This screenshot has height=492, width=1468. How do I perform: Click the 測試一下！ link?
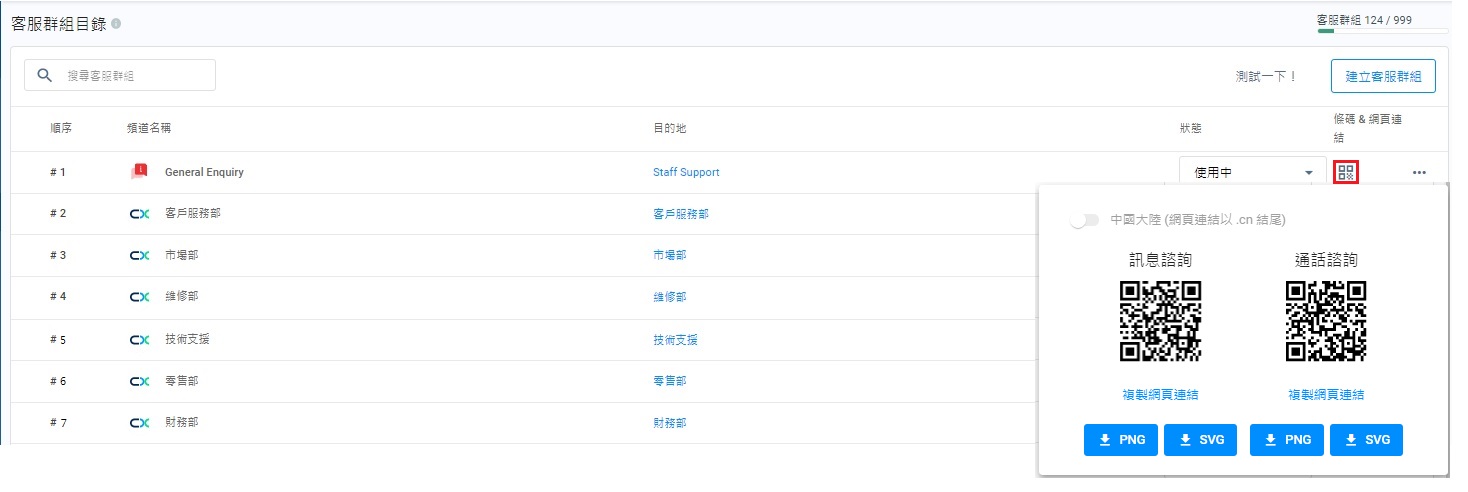(x=1266, y=76)
